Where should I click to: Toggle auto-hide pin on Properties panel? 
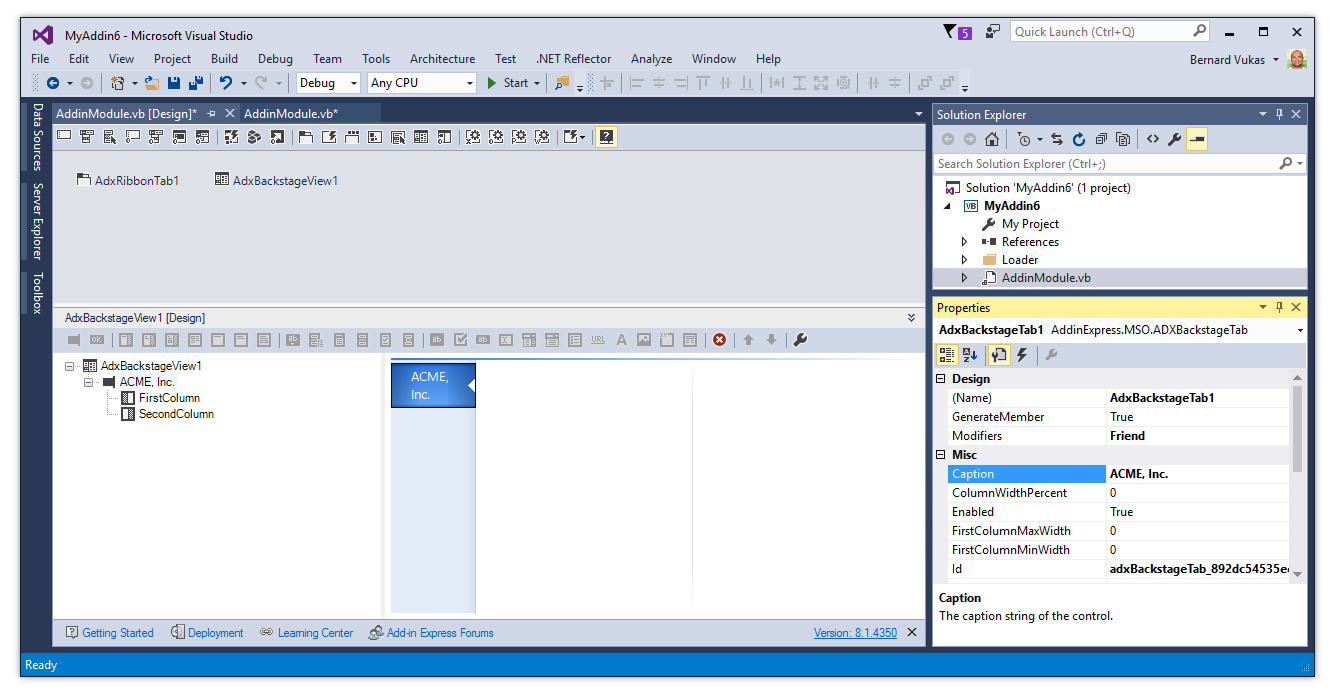click(1279, 307)
